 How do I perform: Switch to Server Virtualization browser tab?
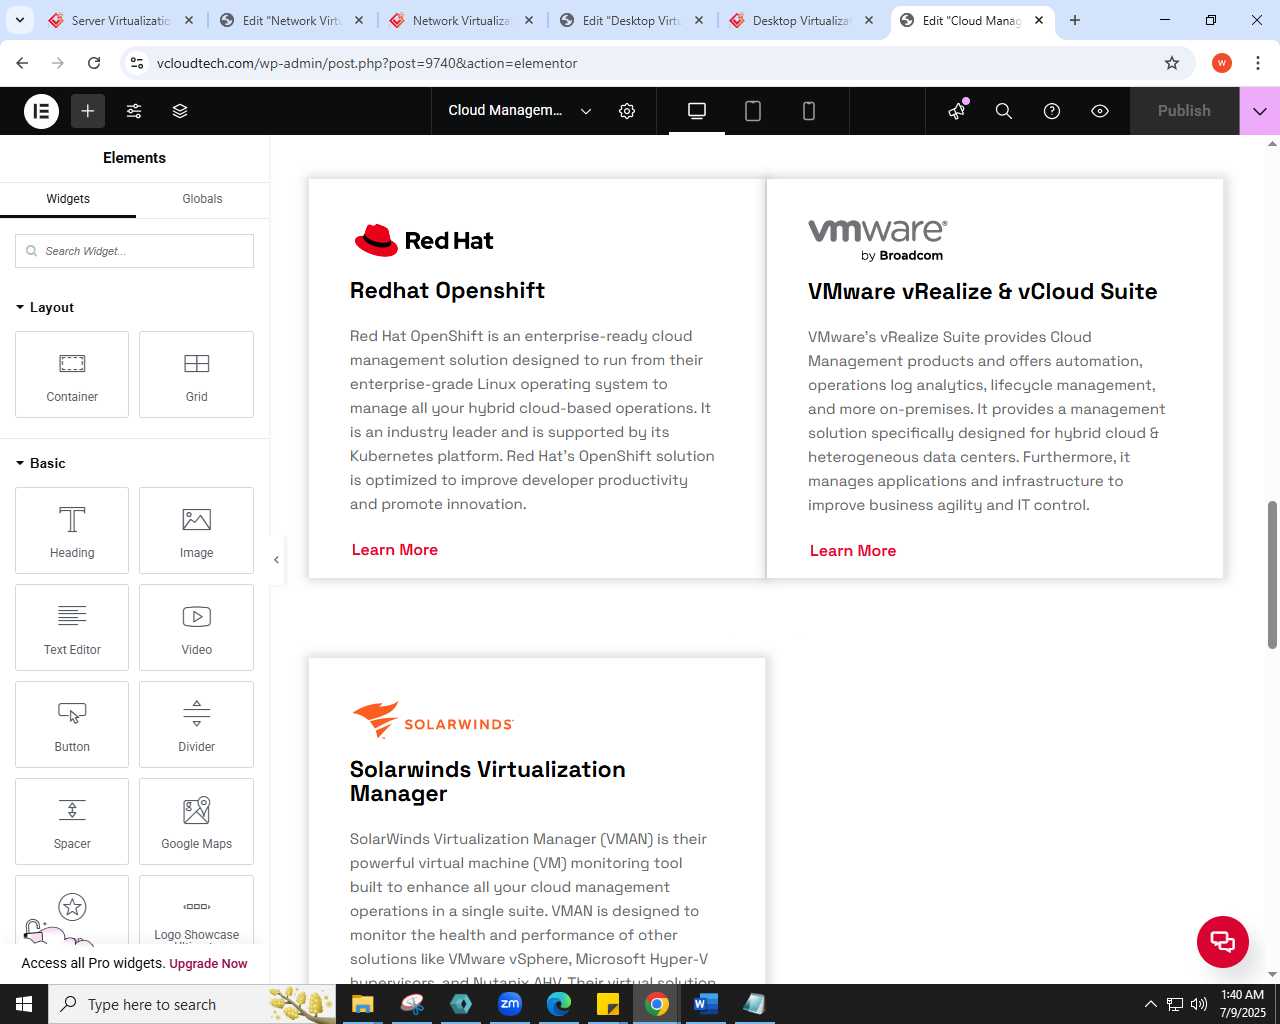[x=120, y=20]
